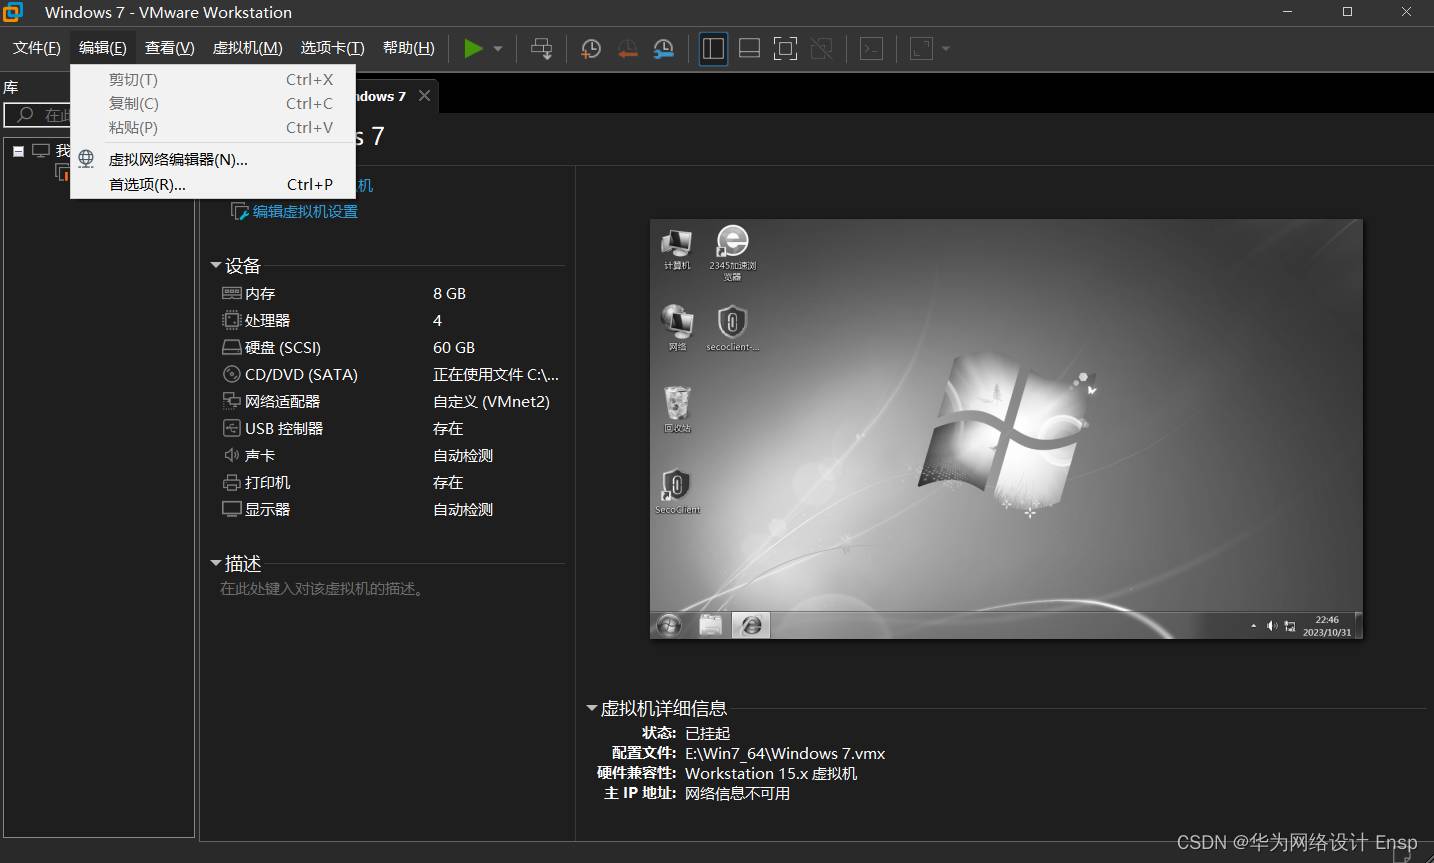Screen dimensions: 1434x863
Task: Revert the virtual machine to its snapshot
Action: point(627,48)
